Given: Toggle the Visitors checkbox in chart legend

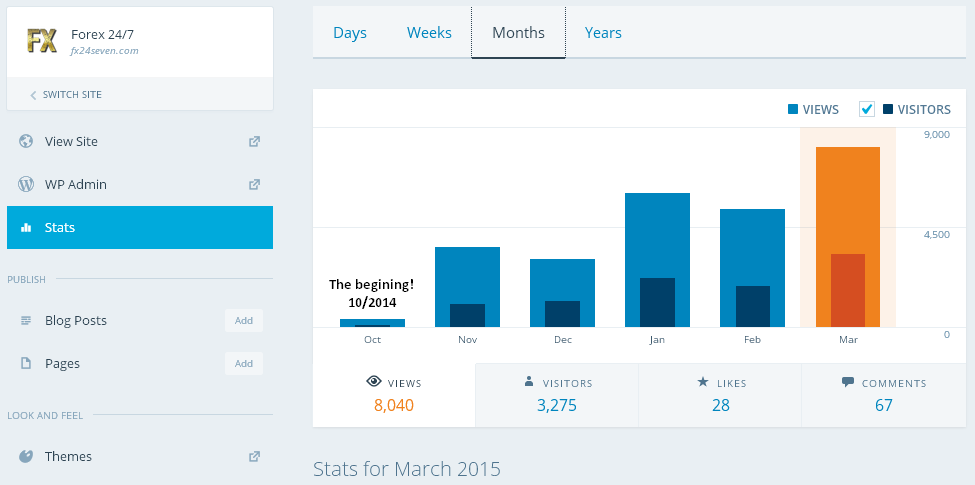Looking at the screenshot, I should tap(867, 109).
